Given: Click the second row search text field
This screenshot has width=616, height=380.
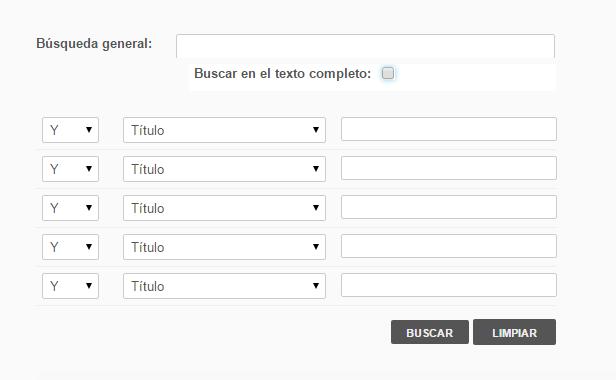Looking at the screenshot, I should coord(449,168).
